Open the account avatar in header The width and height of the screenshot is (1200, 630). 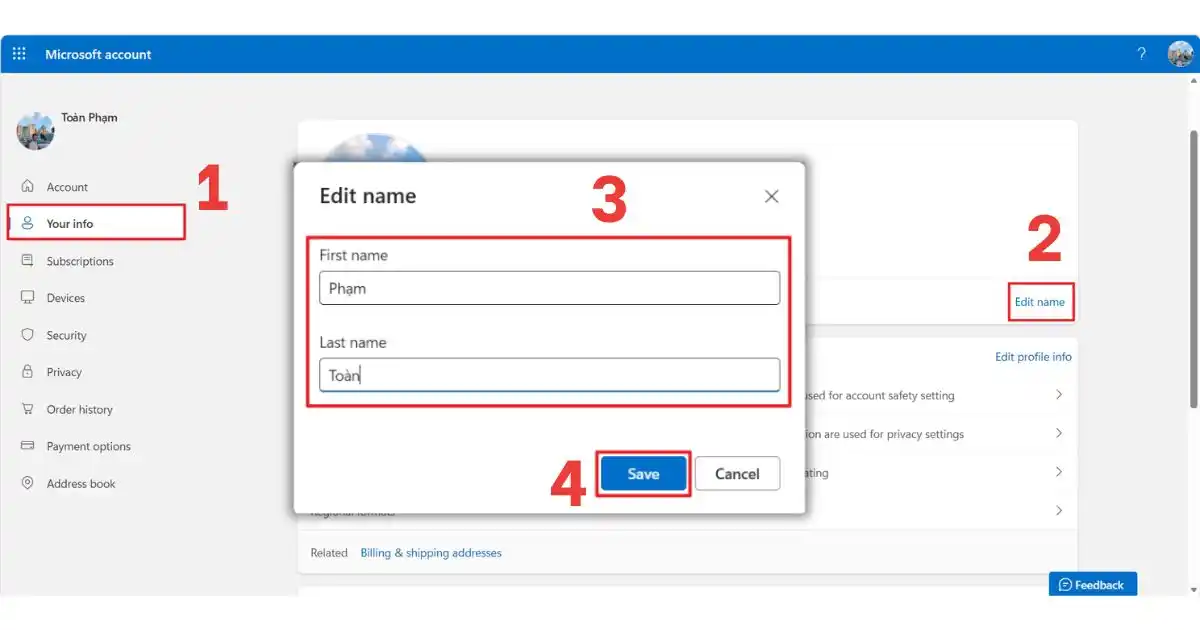pos(1180,54)
